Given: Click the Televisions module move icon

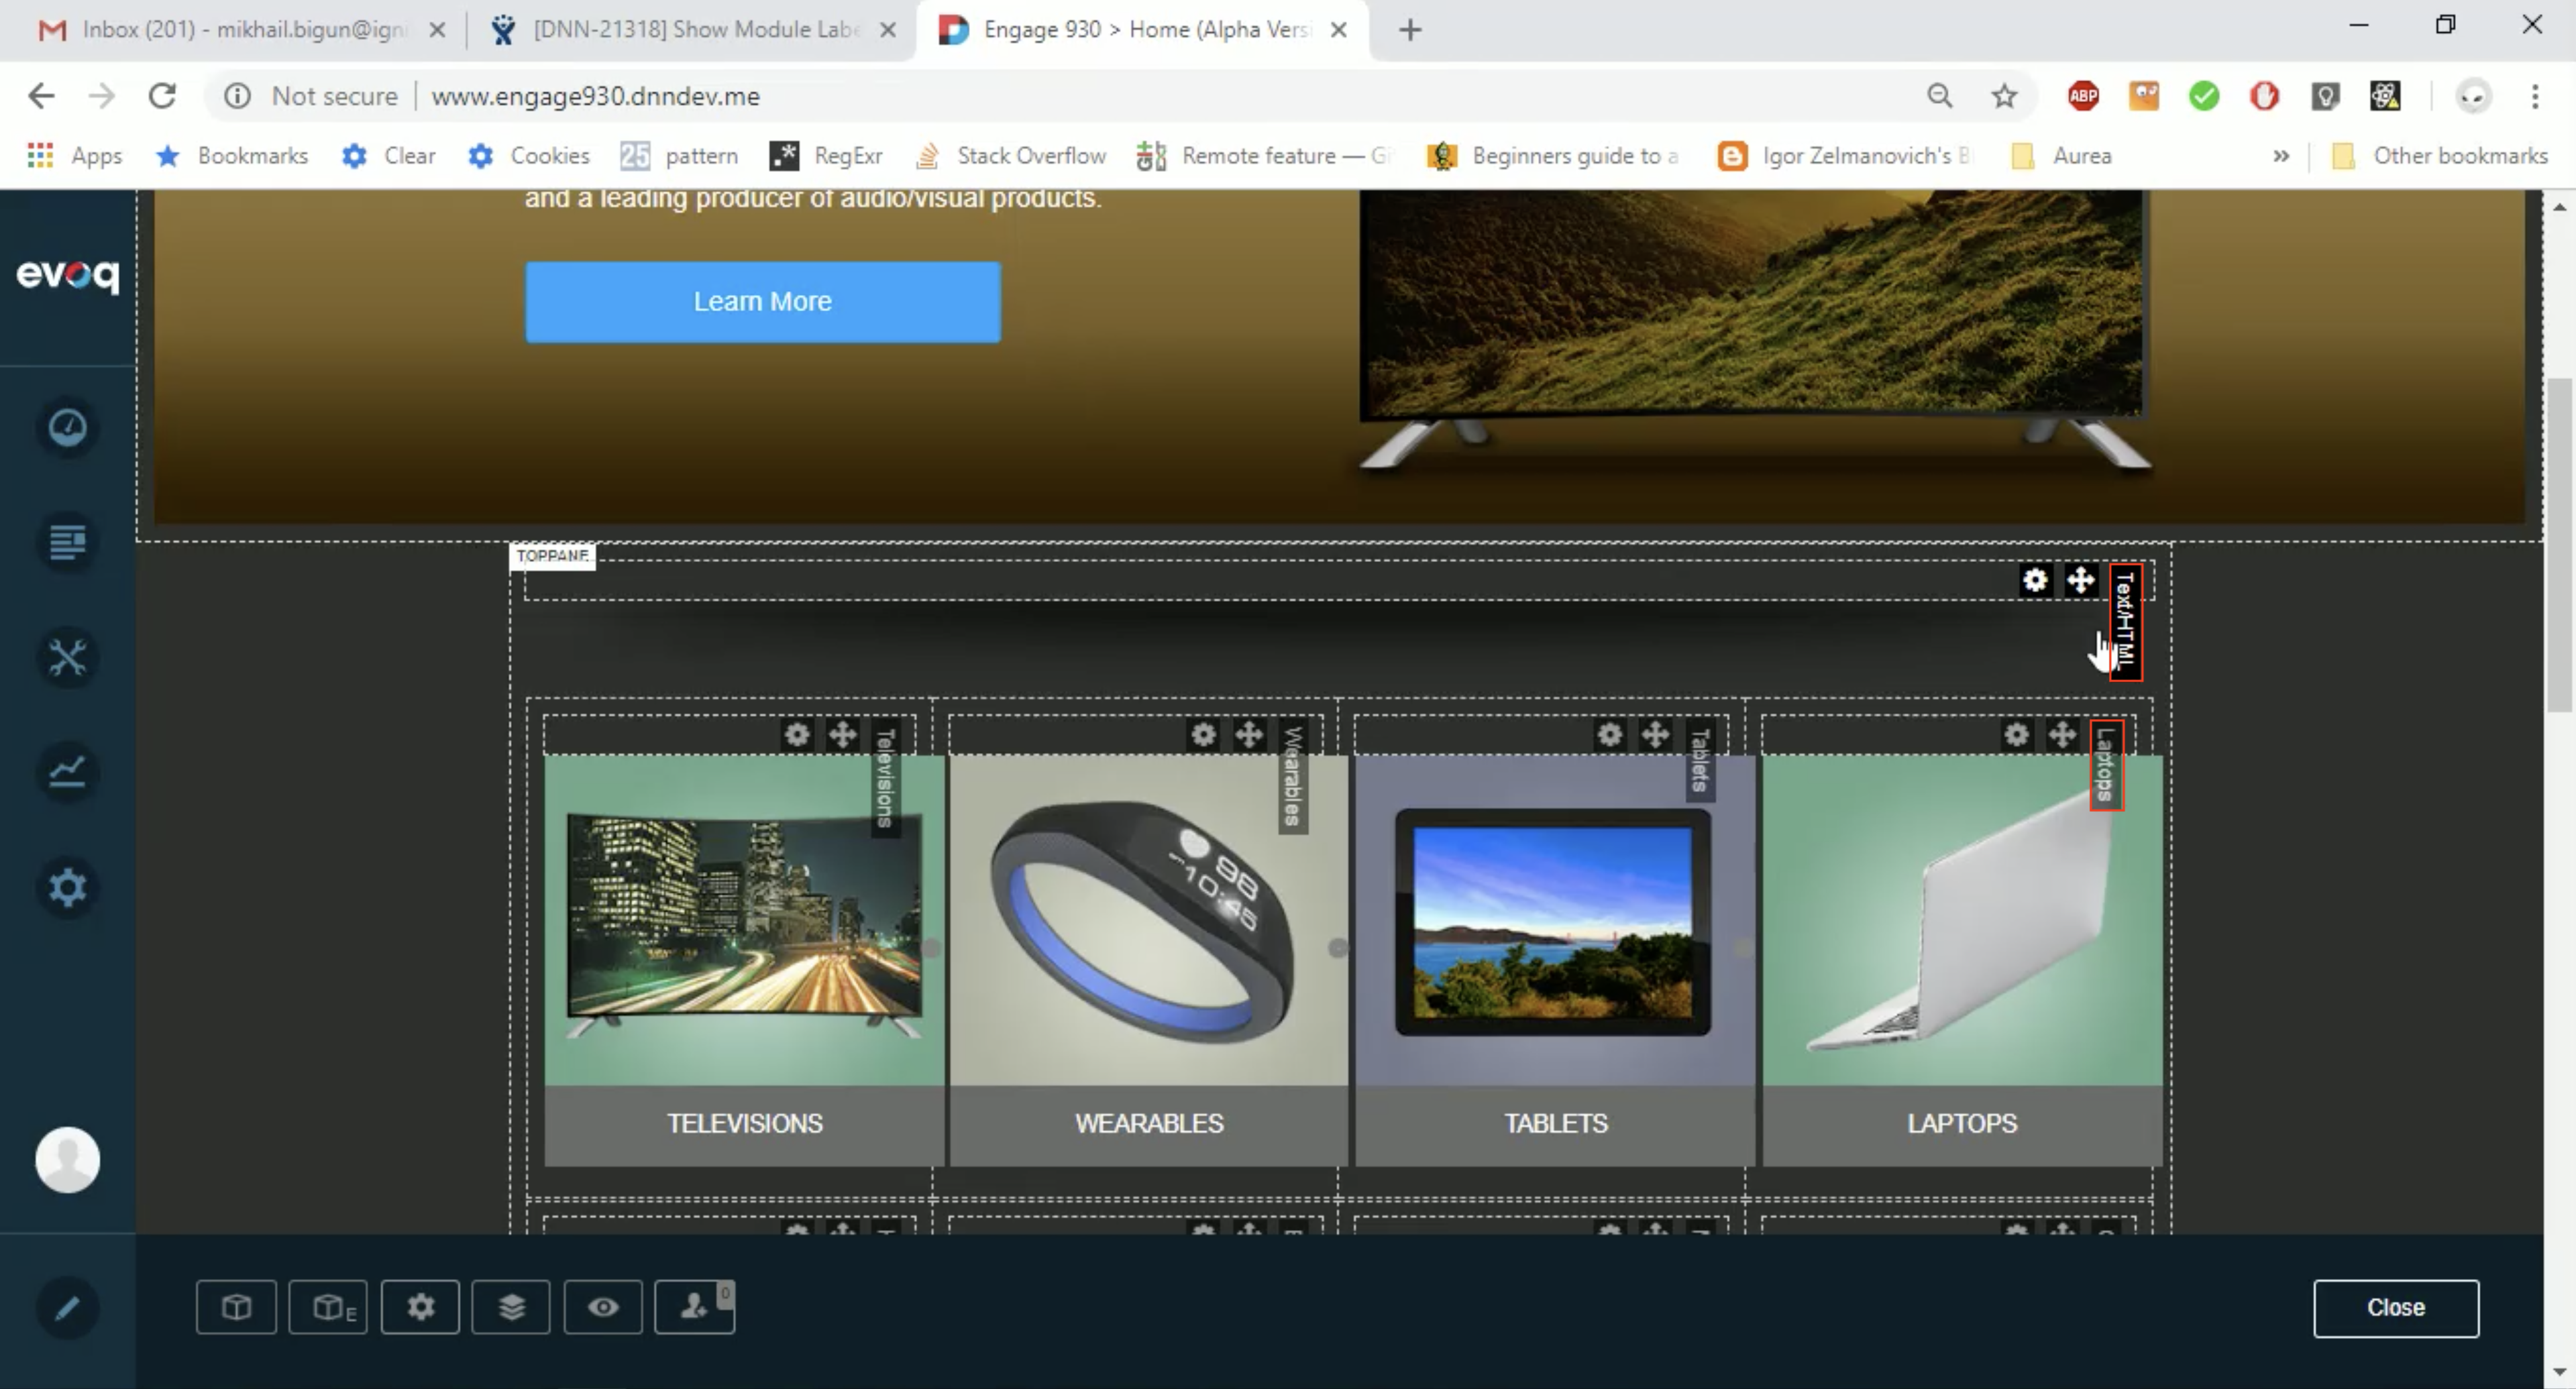Looking at the screenshot, I should [x=843, y=735].
